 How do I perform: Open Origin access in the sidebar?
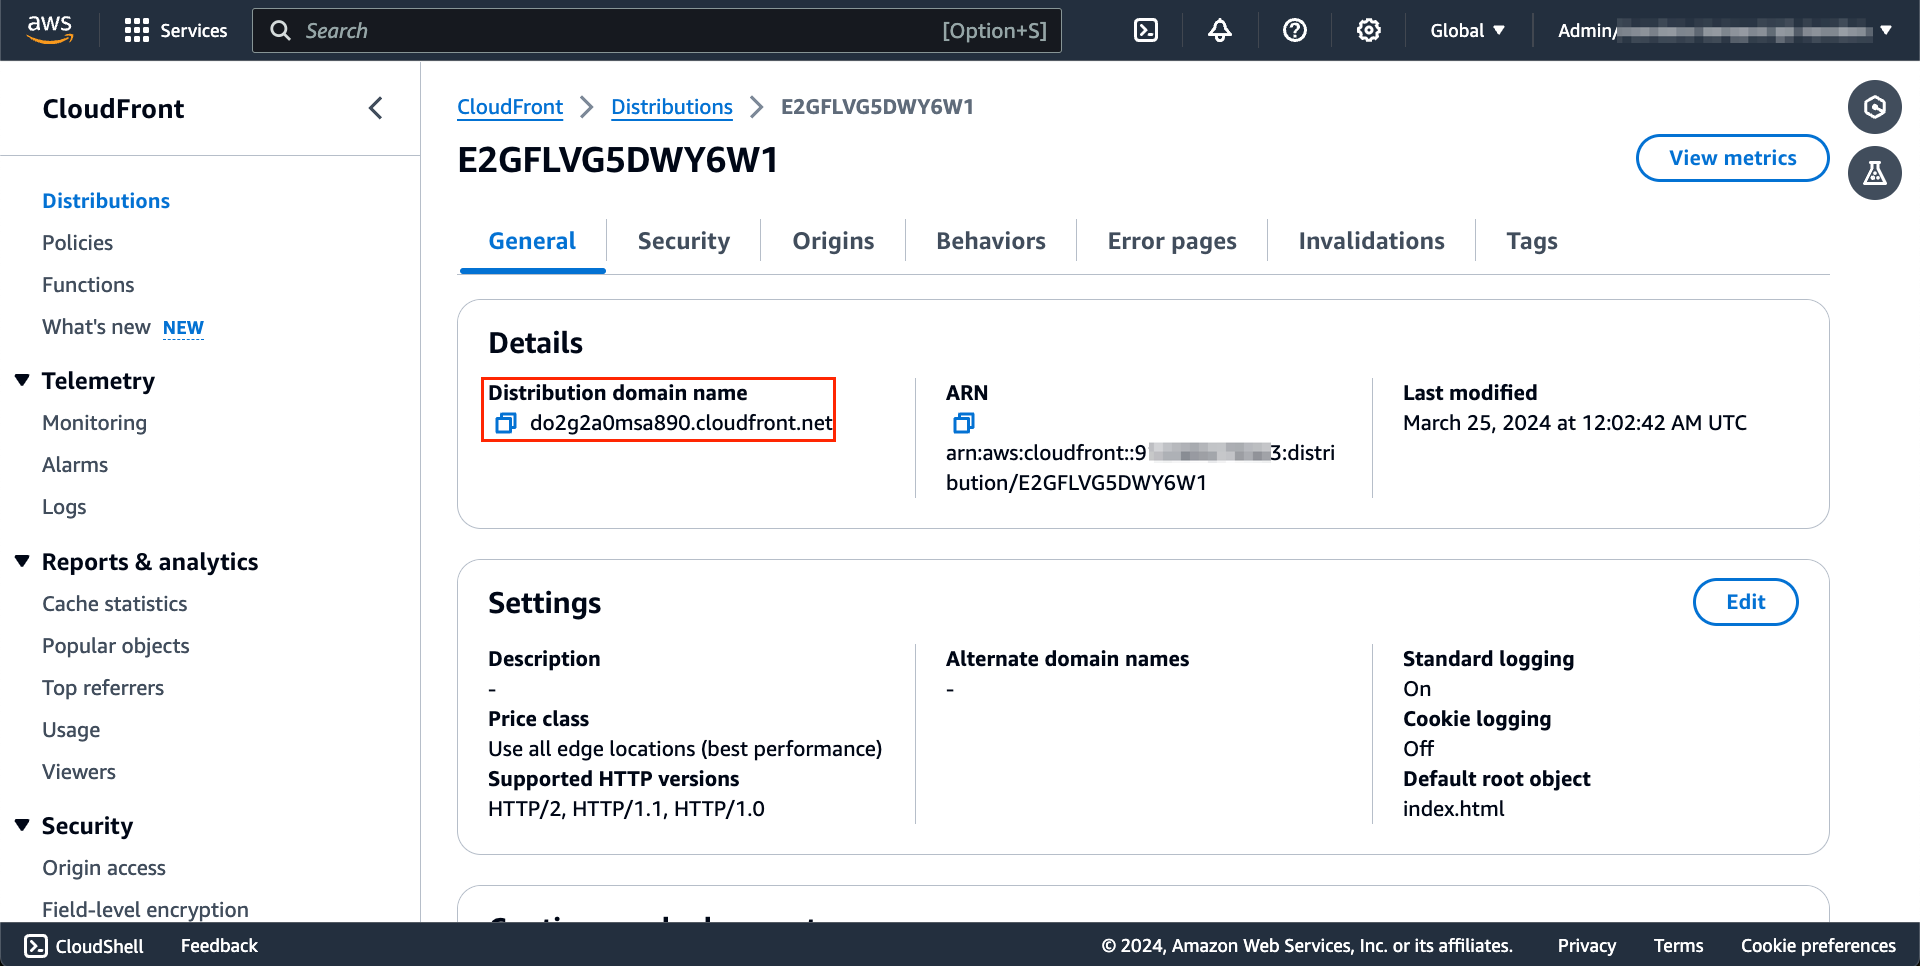click(104, 868)
